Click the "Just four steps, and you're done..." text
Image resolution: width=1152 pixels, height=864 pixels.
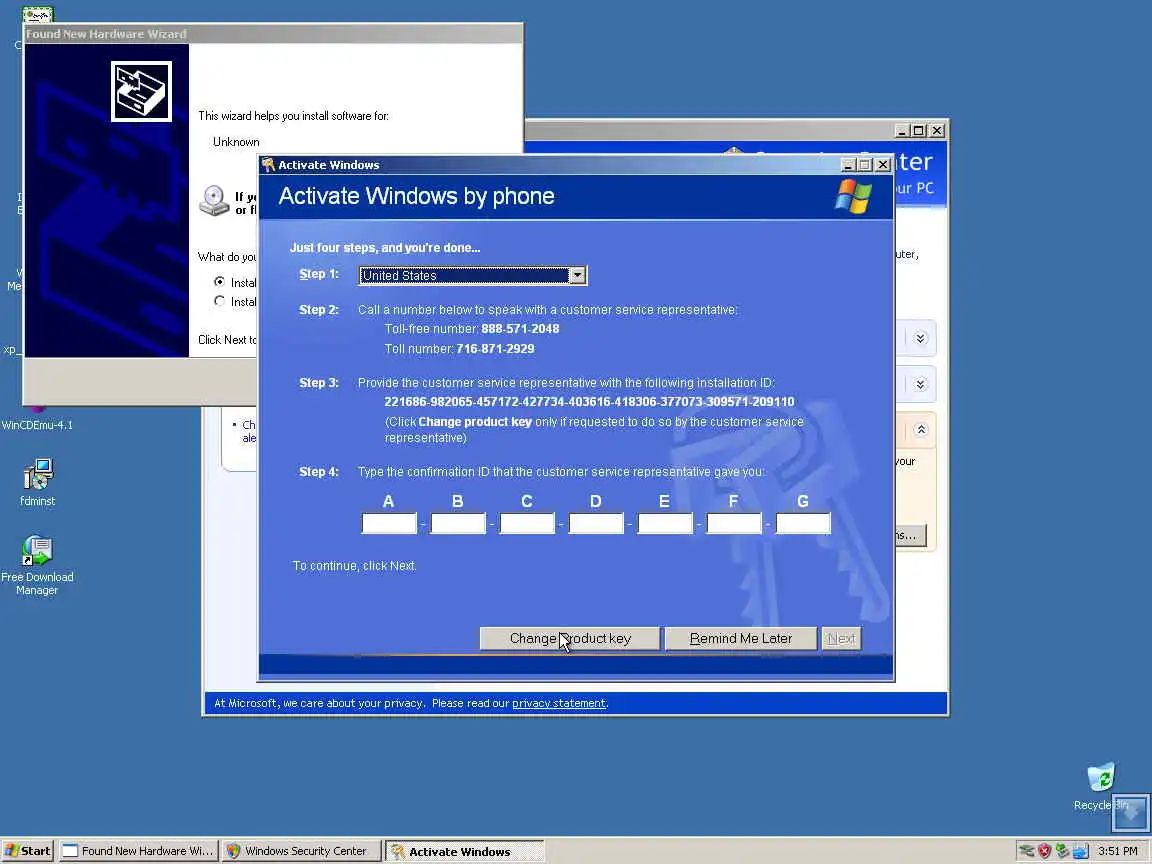(x=385, y=248)
